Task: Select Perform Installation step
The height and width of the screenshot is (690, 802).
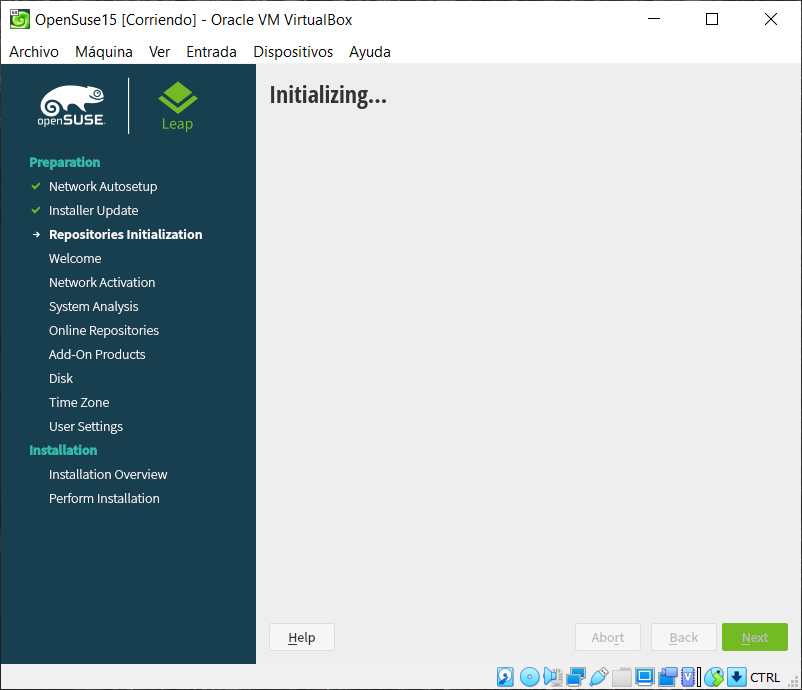Action: tap(104, 499)
